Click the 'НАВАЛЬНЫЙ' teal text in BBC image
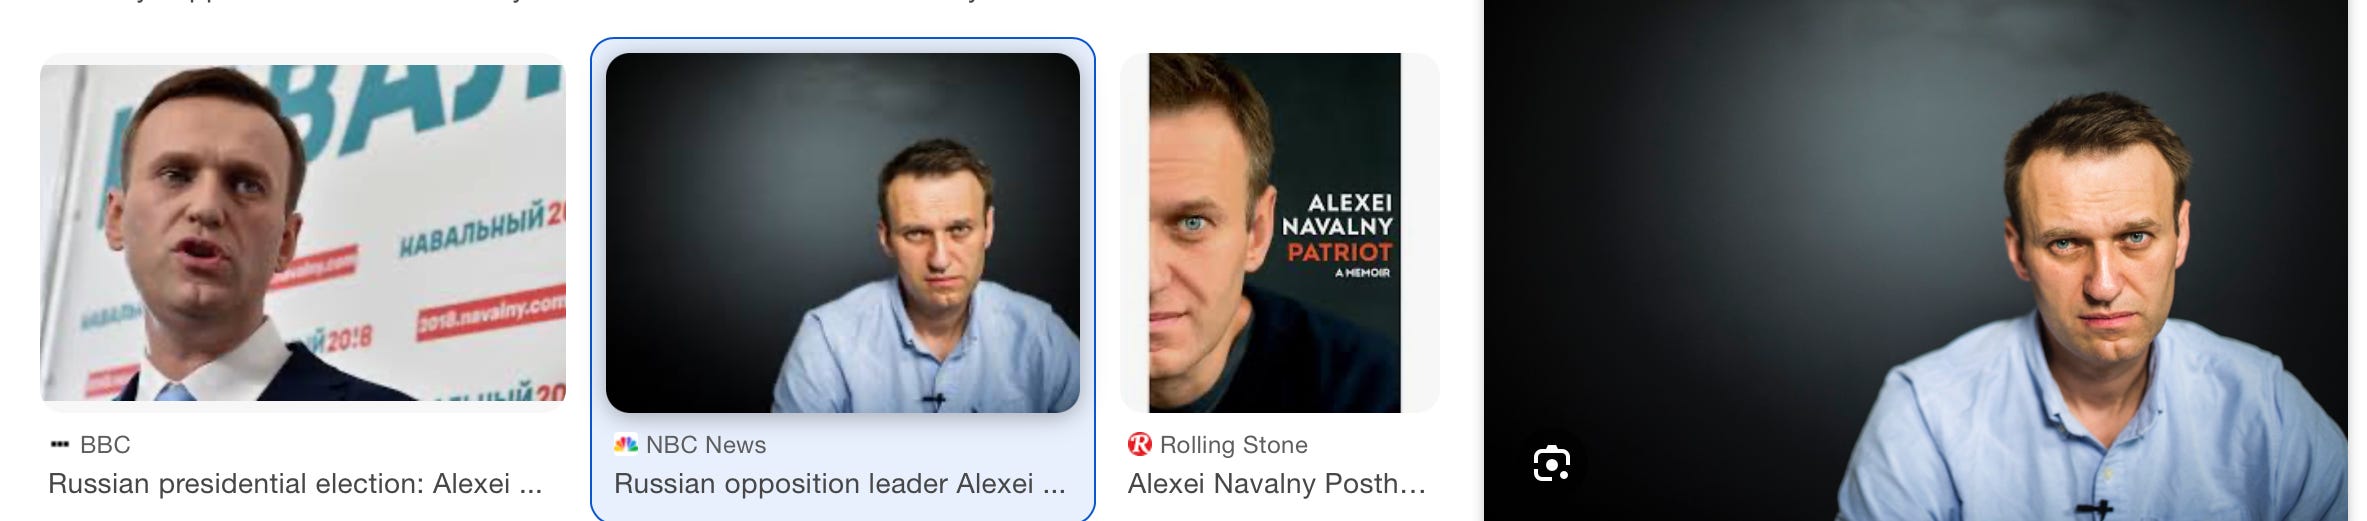This screenshot has width=2367, height=521. click(x=473, y=232)
